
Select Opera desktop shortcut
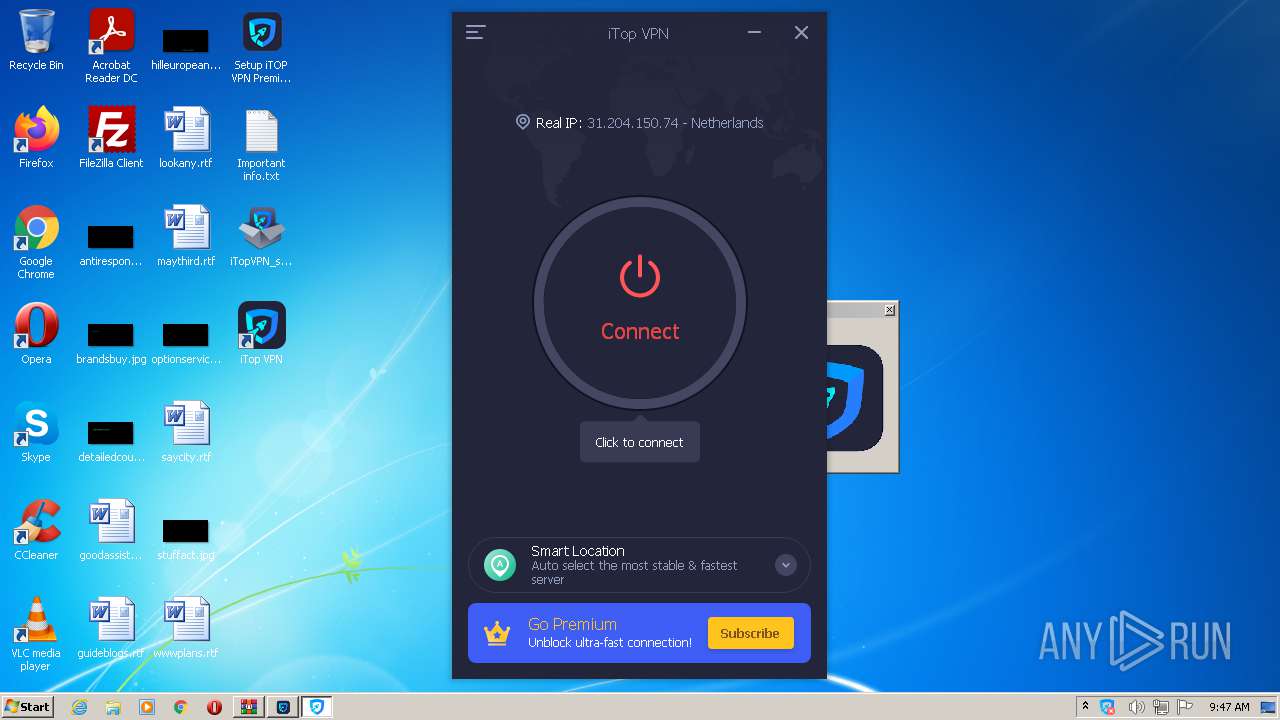36,334
